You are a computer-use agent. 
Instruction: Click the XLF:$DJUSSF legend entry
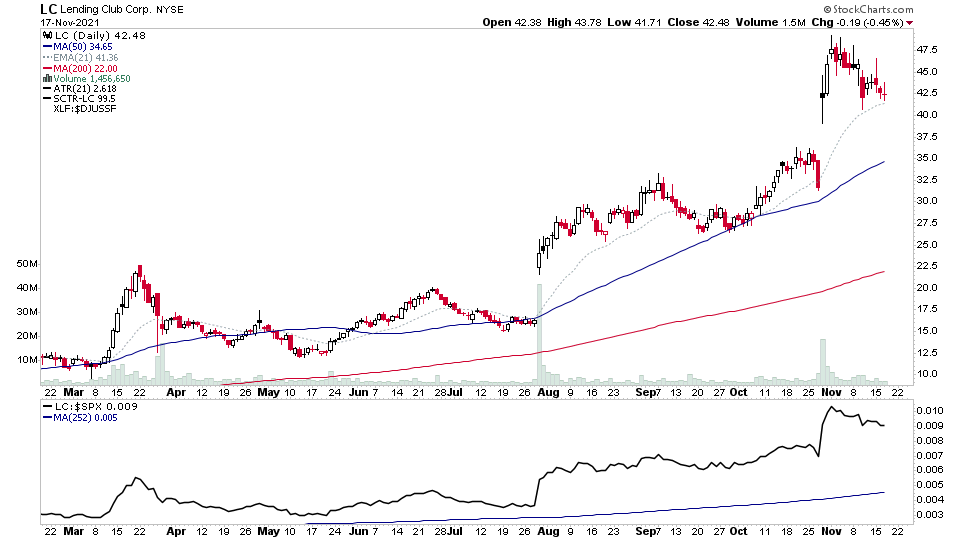(84, 109)
